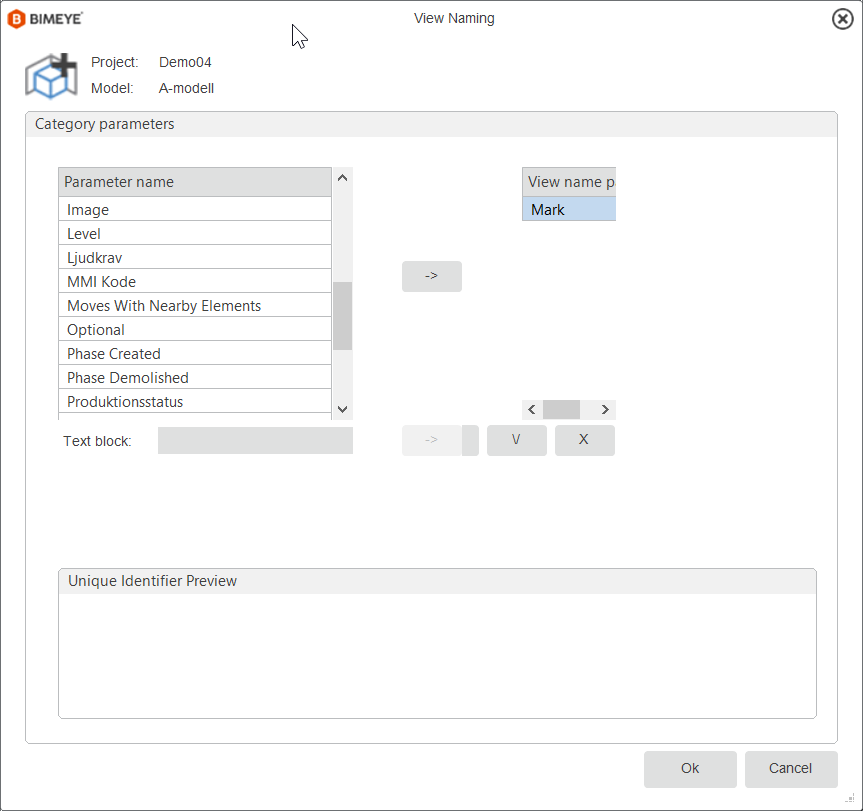
Task: Click the BIMEYE logo icon
Action: [17, 19]
